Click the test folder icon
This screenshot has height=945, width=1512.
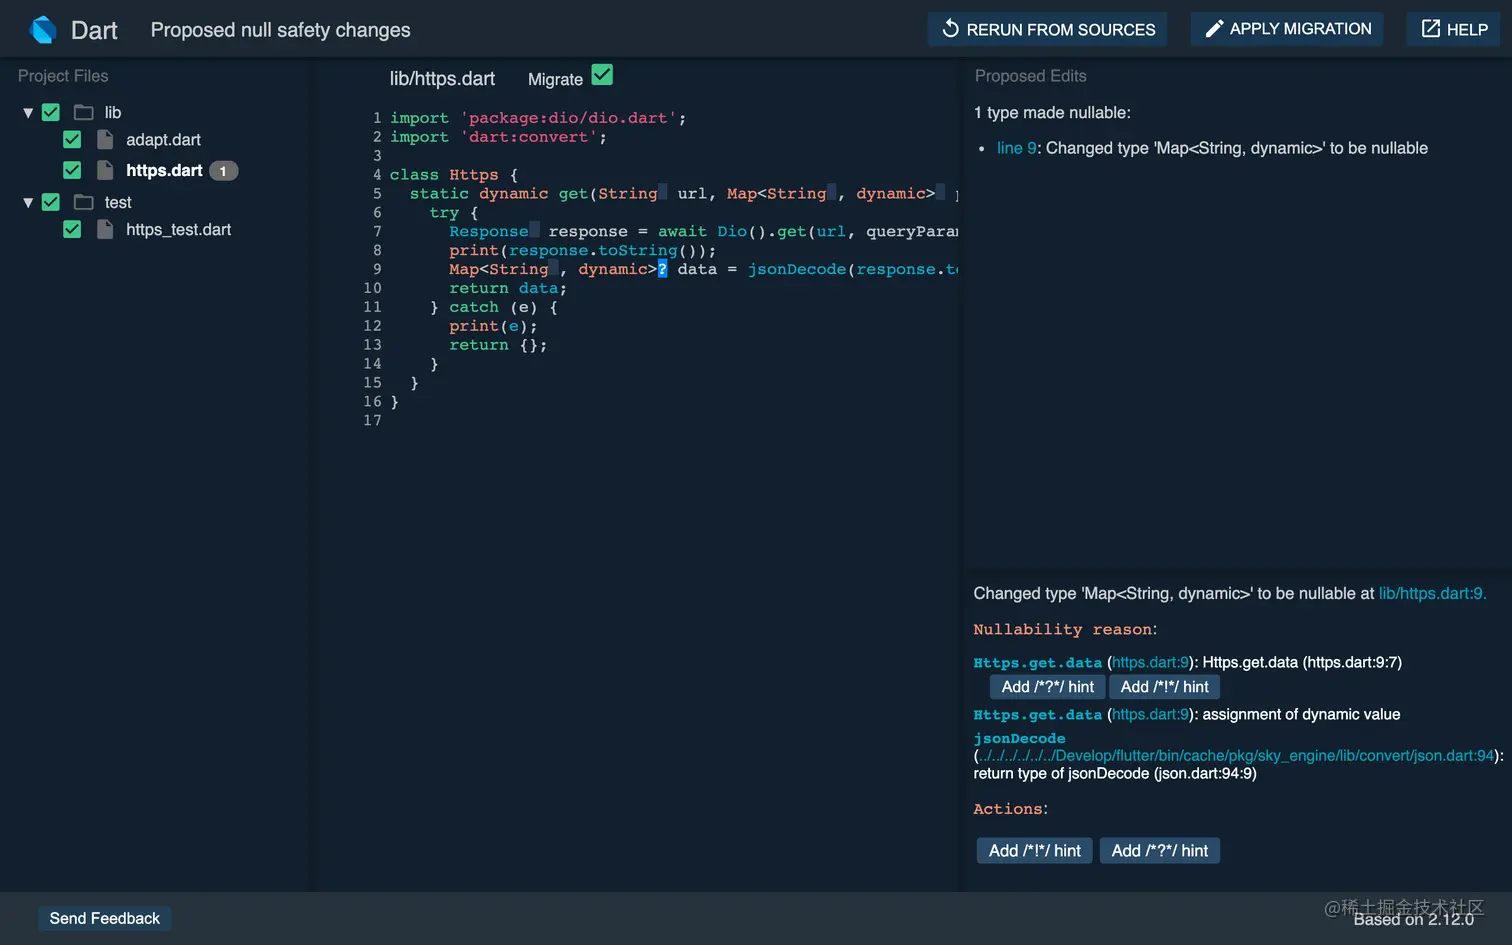(x=84, y=202)
